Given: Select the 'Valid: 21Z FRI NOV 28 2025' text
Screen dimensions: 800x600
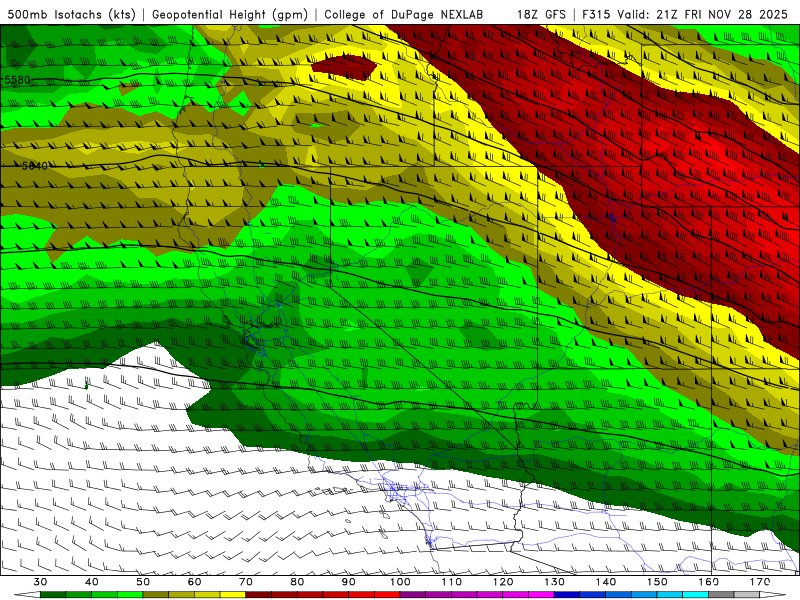Looking at the screenshot, I should click(x=703, y=14).
